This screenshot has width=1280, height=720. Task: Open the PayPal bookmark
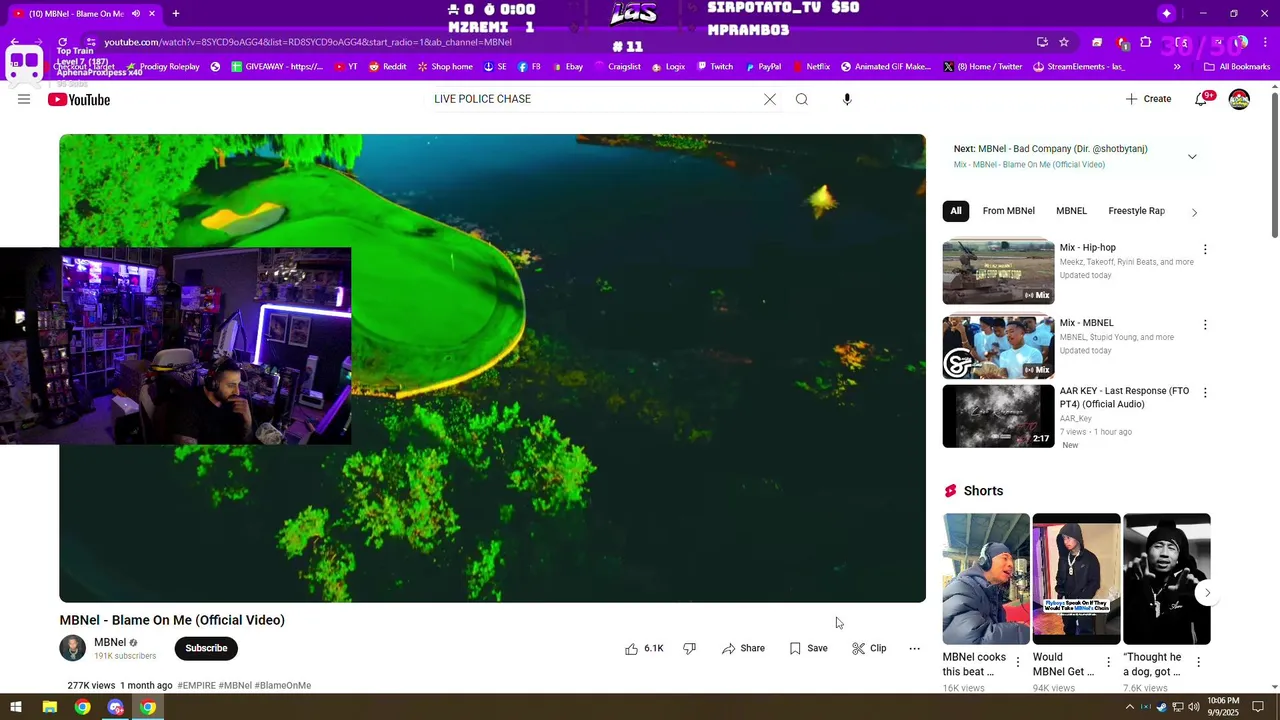[763, 67]
